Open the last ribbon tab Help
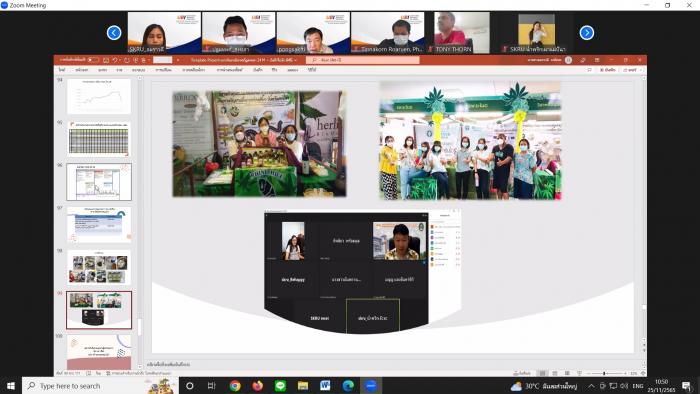The height and width of the screenshot is (394, 700). [312, 70]
